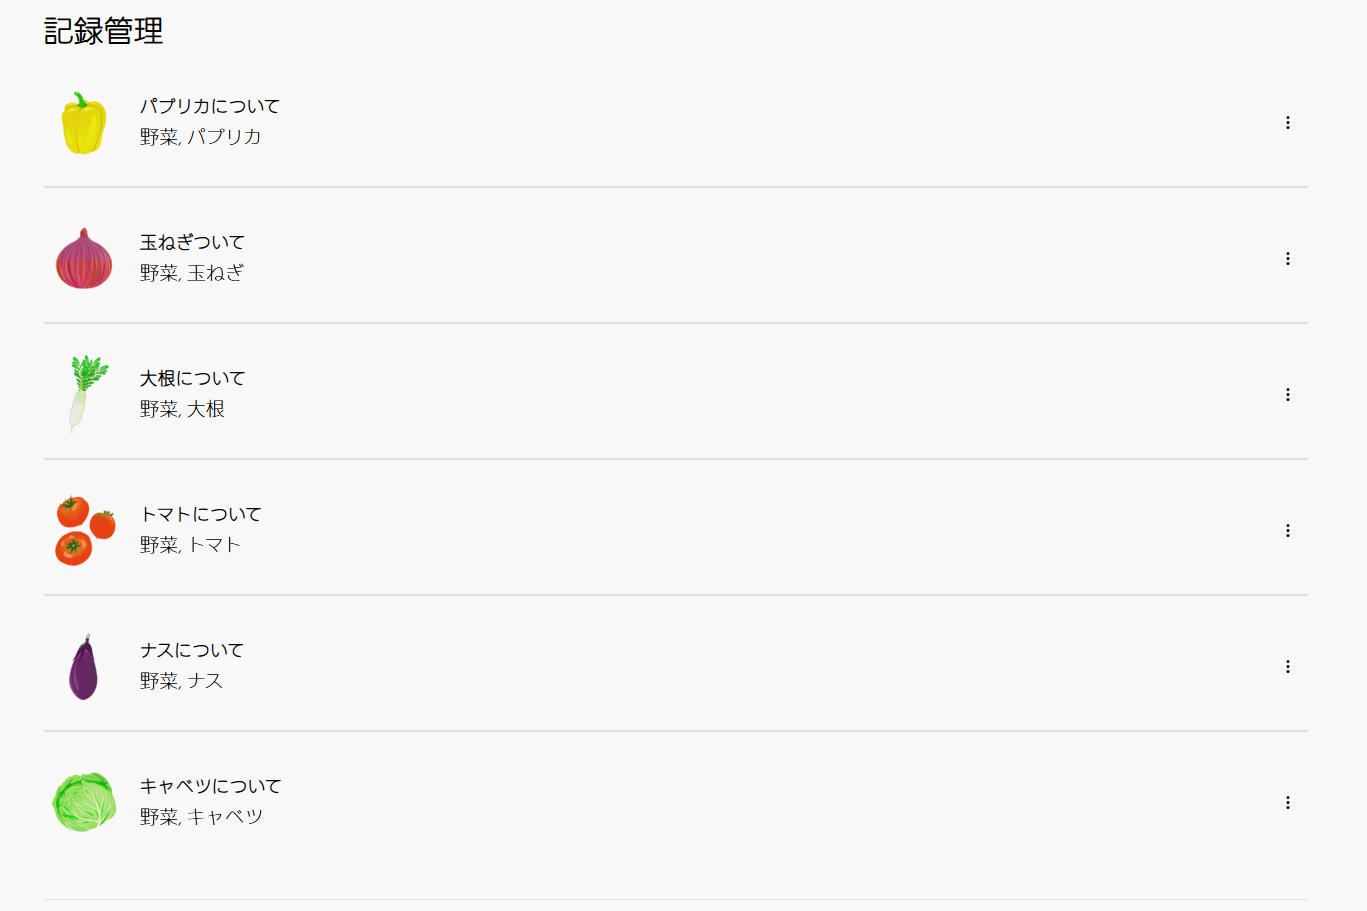1367x911 pixels.
Task: Open the パプリカについて record title
Action: 210,106
